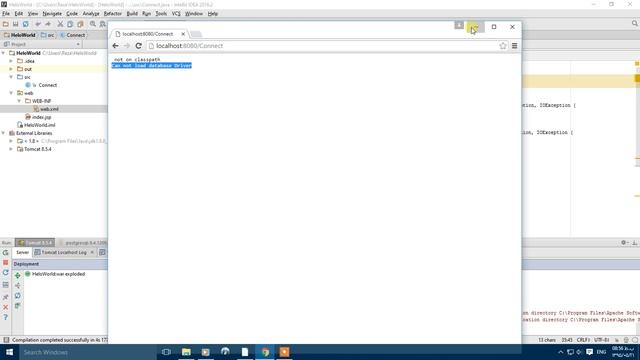Click the Connect breadcrumb
The width and height of the screenshot is (640, 360).
(x=73, y=35)
